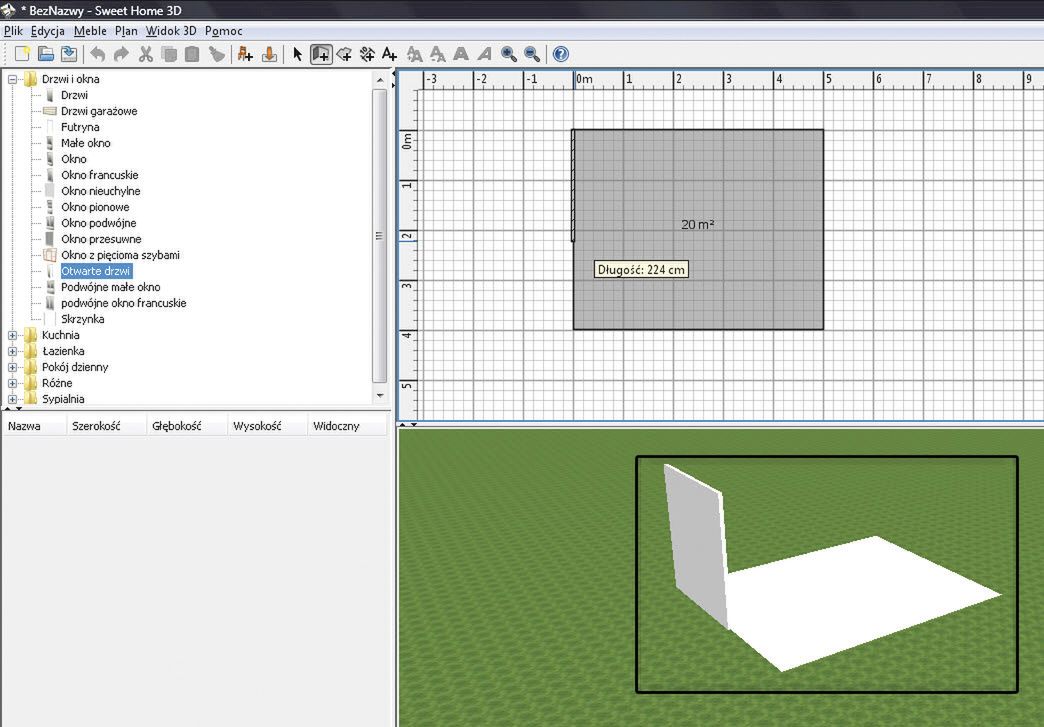Expand the Kuchnia category

coord(13,335)
